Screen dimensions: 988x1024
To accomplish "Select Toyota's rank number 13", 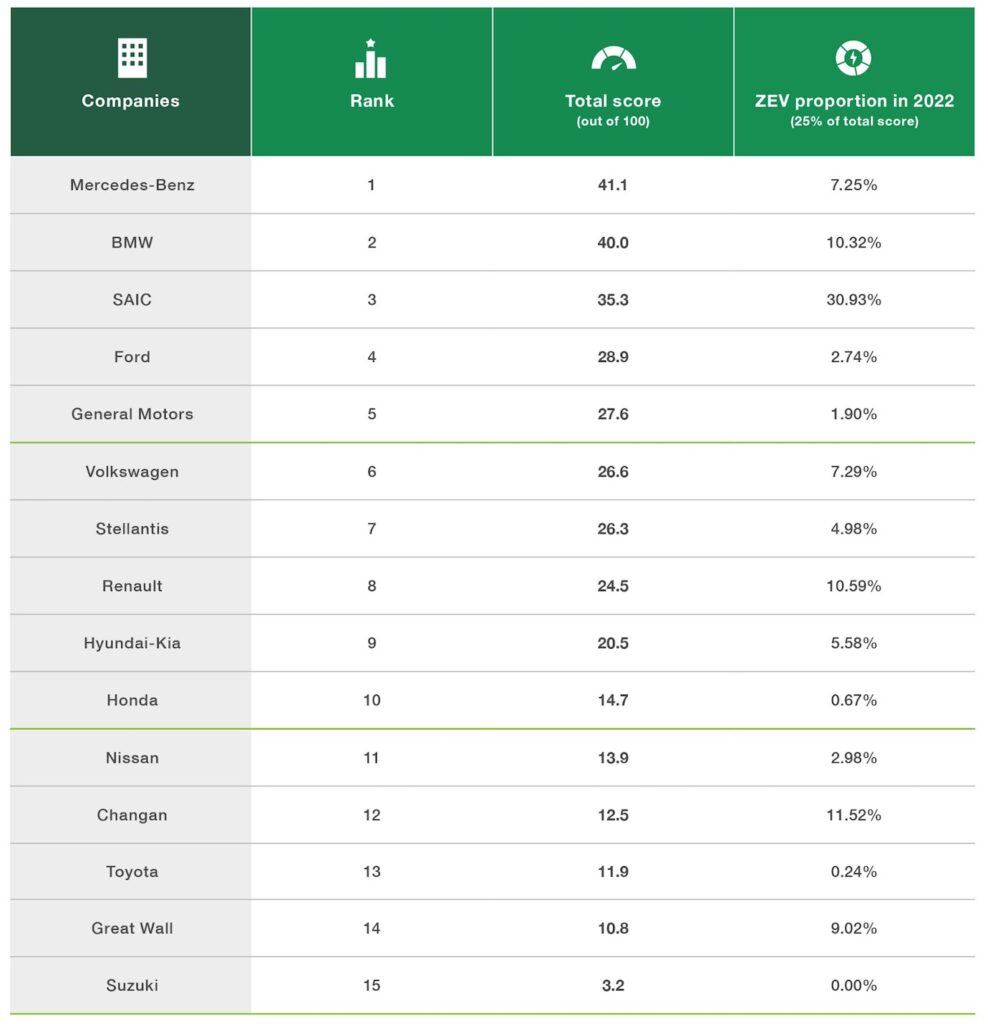I will [371, 872].
